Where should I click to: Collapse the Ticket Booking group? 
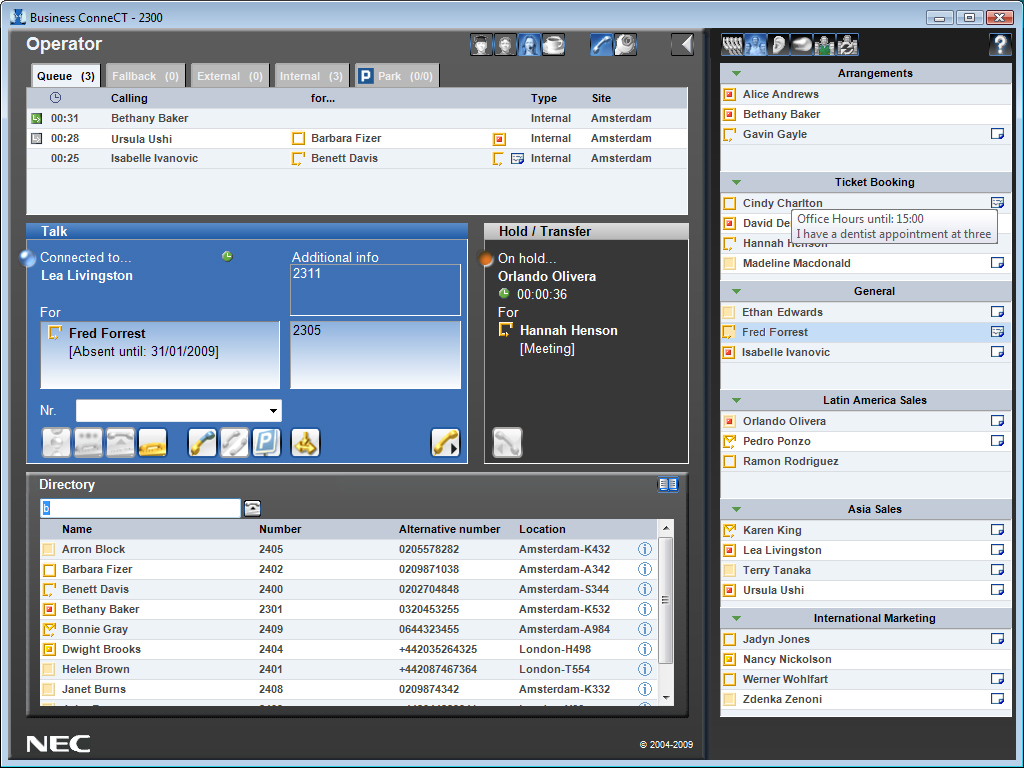pyautogui.click(x=737, y=182)
